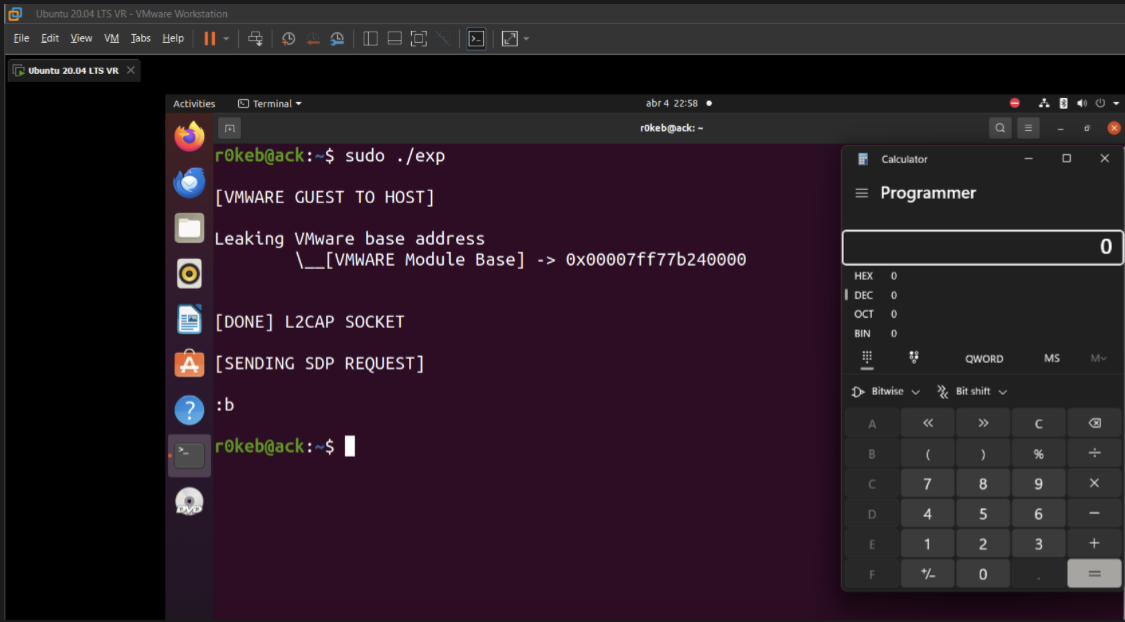The height and width of the screenshot is (622, 1125).
Task: Expand the Bitwise operations dropdown
Action: coord(886,392)
